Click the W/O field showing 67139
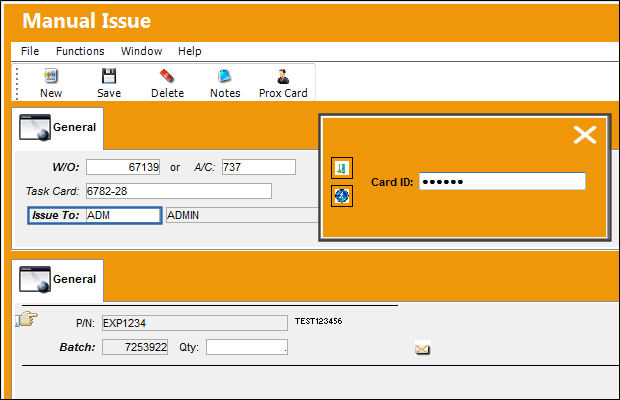 123,167
